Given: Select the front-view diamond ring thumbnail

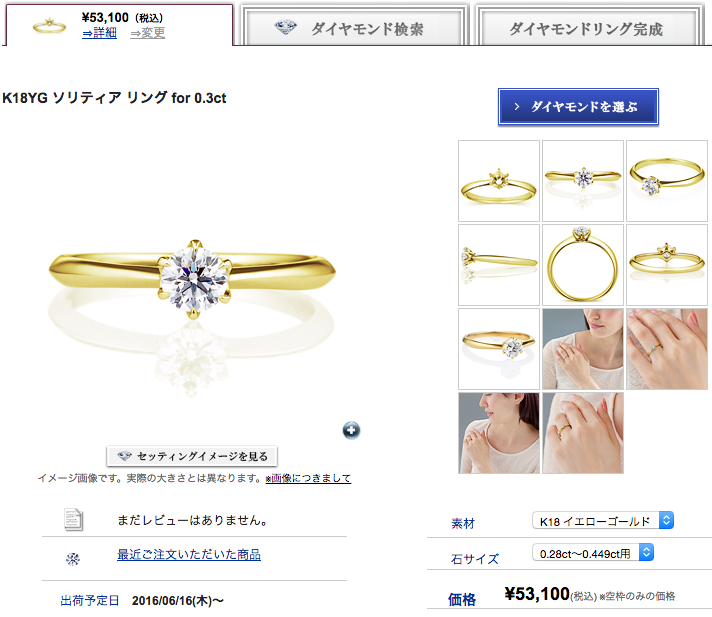Looking at the screenshot, I should 583,181.
